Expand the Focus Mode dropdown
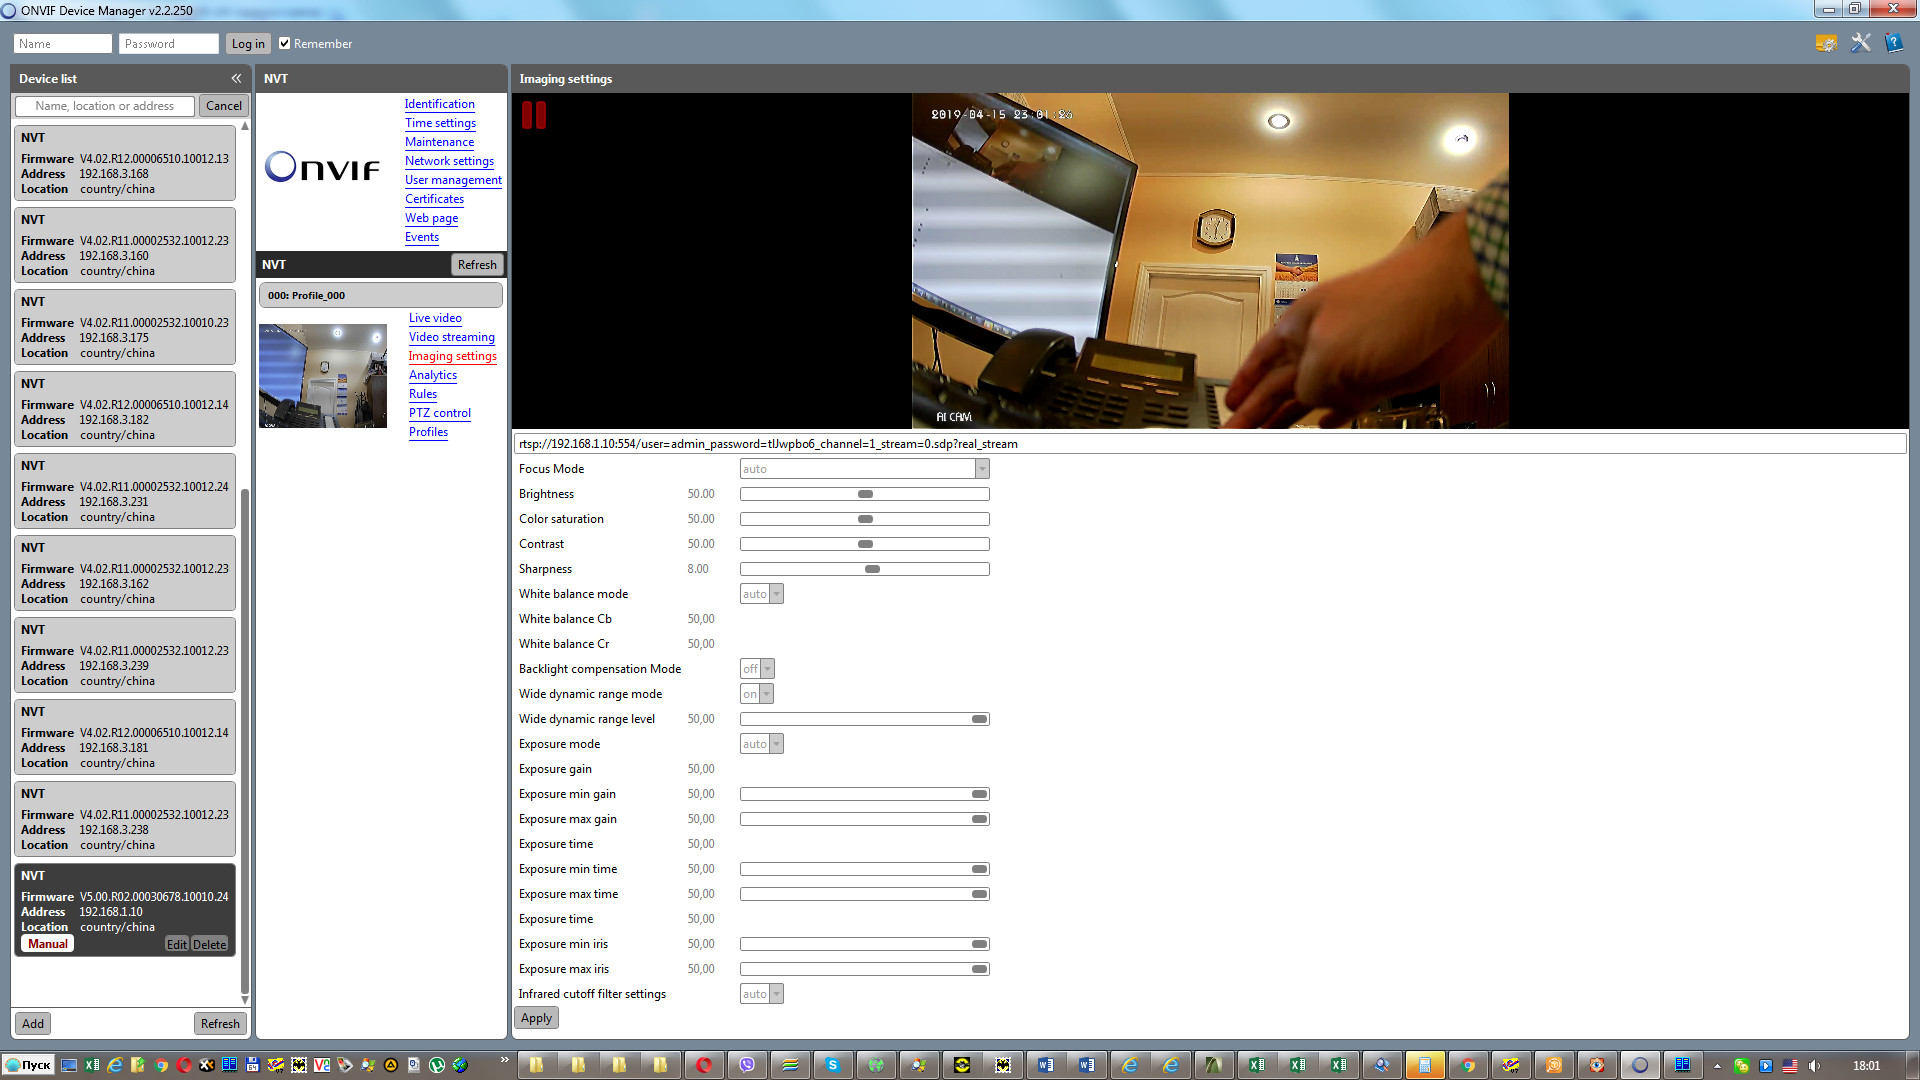This screenshot has height=1080, width=1920. (981, 469)
